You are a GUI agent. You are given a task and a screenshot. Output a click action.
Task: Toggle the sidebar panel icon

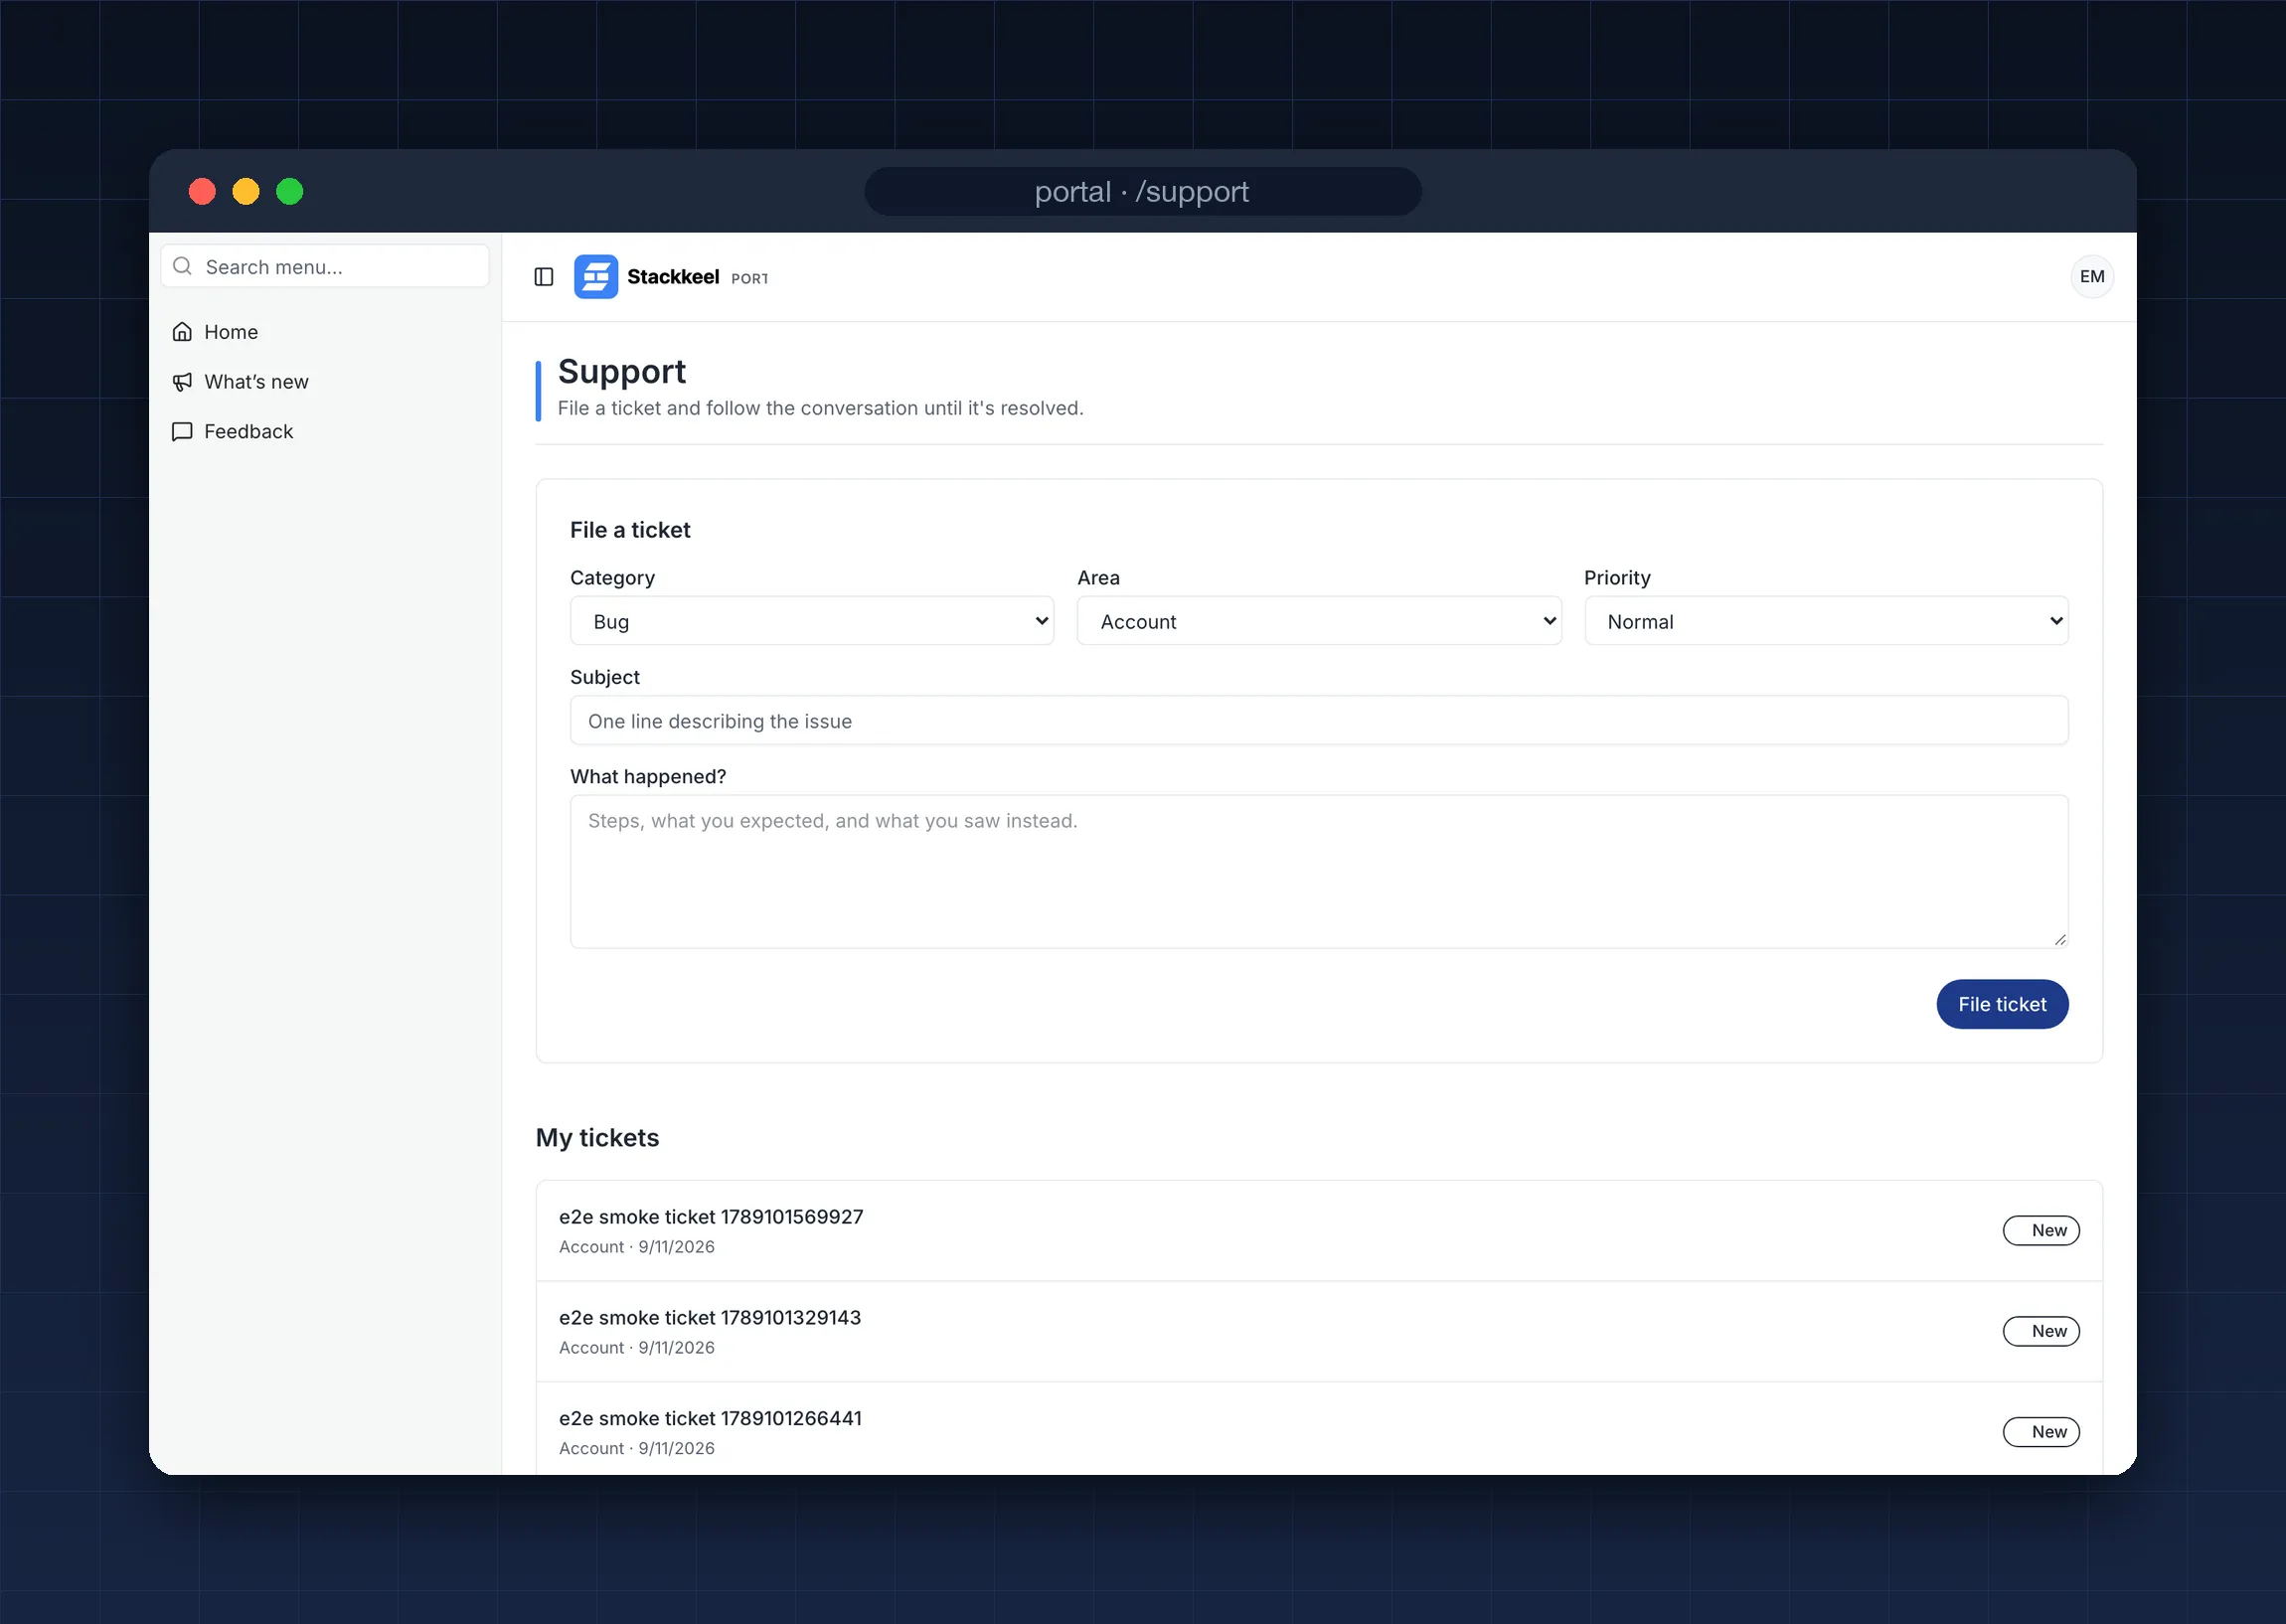[x=544, y=277]
